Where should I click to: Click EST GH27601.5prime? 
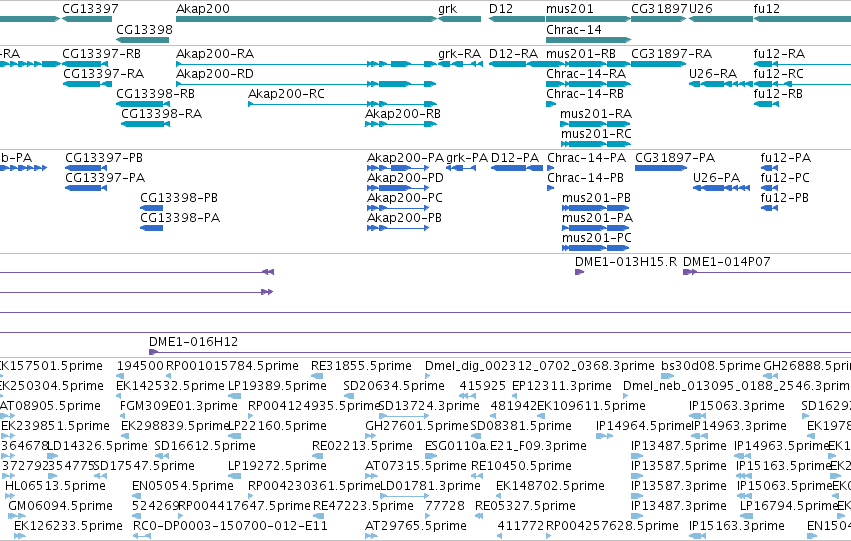point(372,436)
